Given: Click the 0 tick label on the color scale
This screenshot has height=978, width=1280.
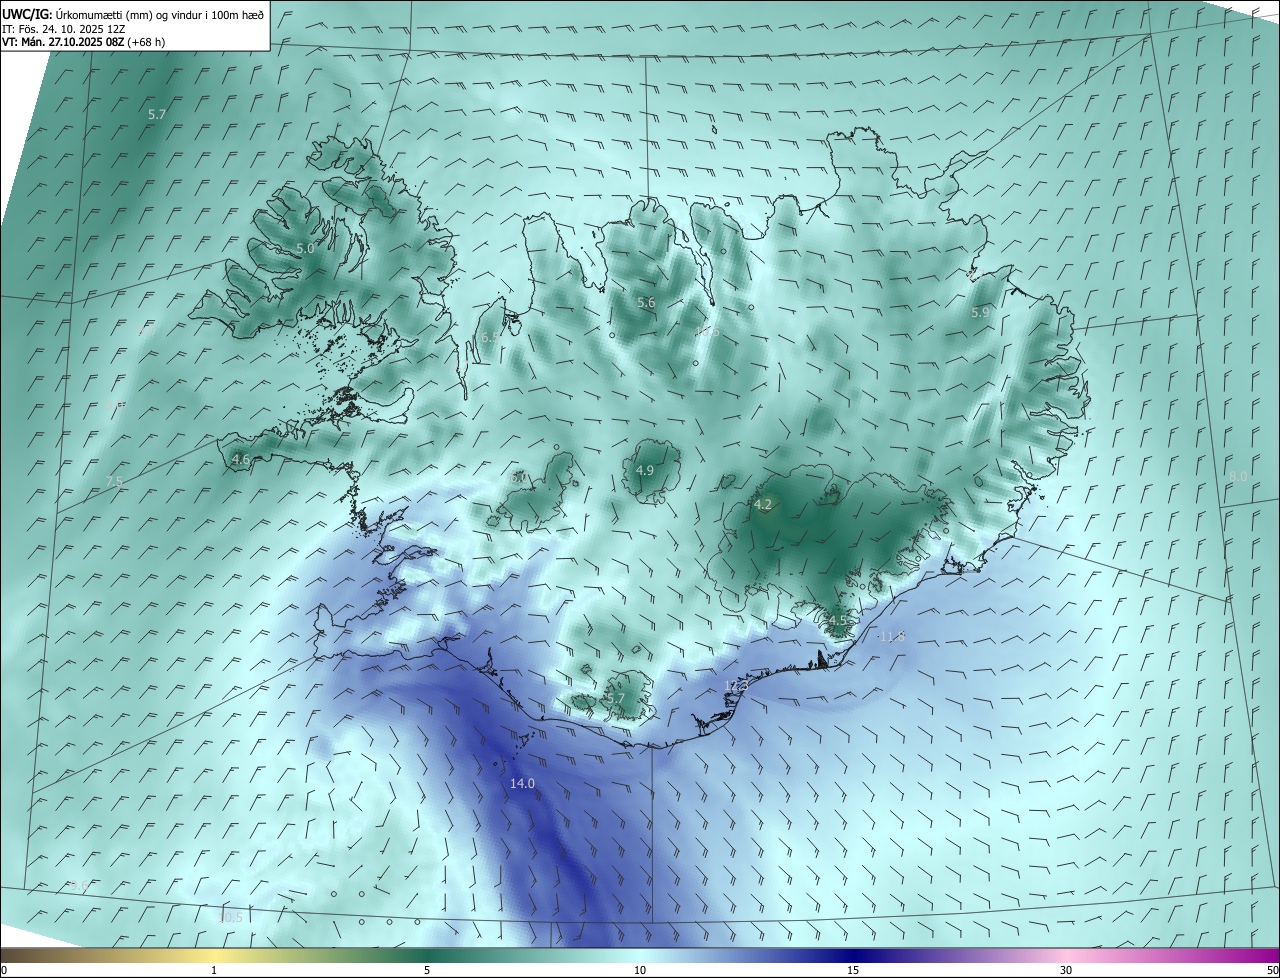Looking at the screenshot, I should click(4, 970).
